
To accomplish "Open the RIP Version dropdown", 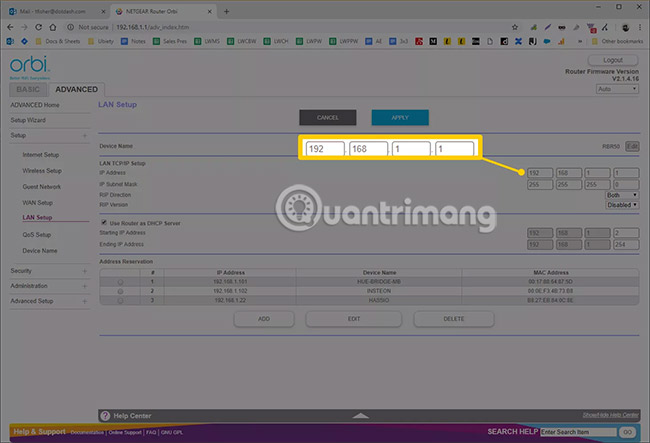I will click(x=620, y=206).
